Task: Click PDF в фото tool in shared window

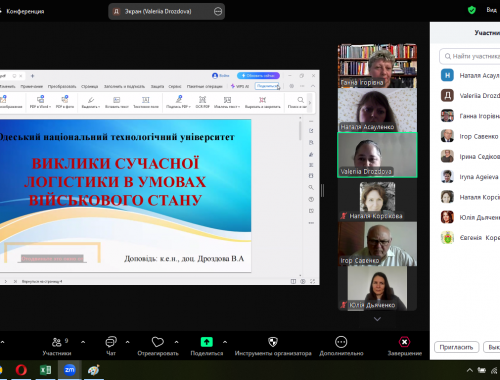Action: tap(65, 102)
